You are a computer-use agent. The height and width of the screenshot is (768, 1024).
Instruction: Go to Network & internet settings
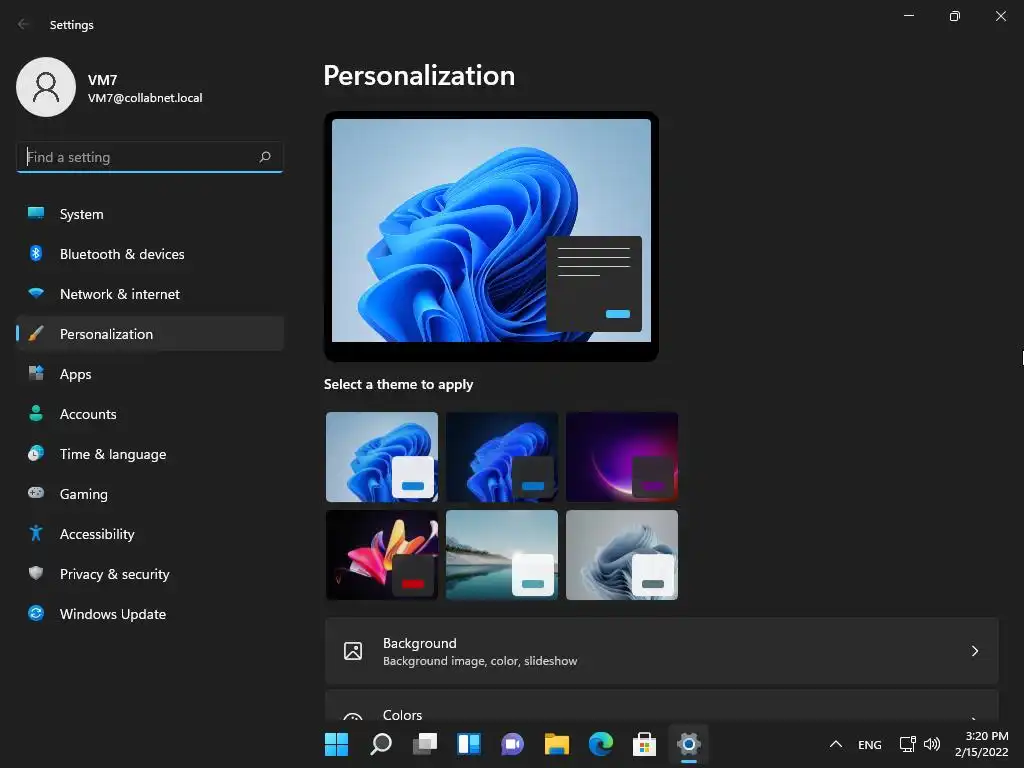tap(150, 293)
